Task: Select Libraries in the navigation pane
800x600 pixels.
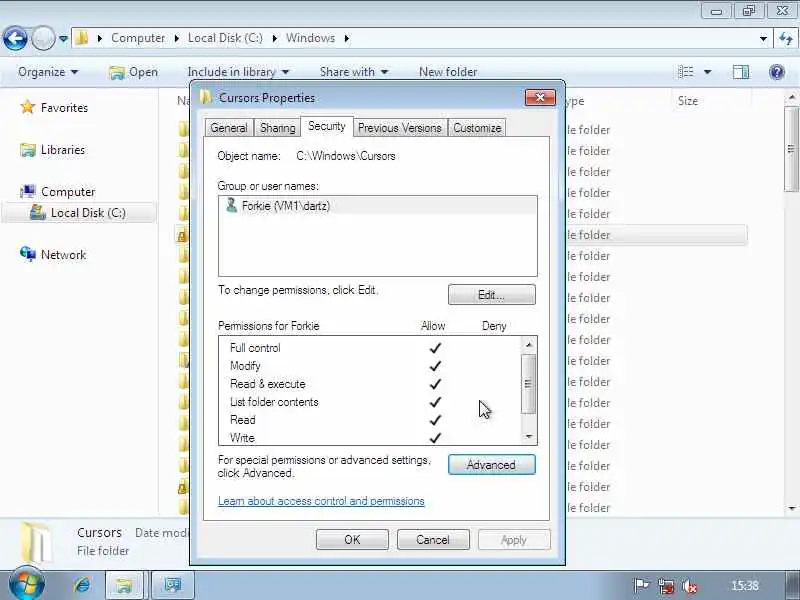Action: tap(63, 150)
